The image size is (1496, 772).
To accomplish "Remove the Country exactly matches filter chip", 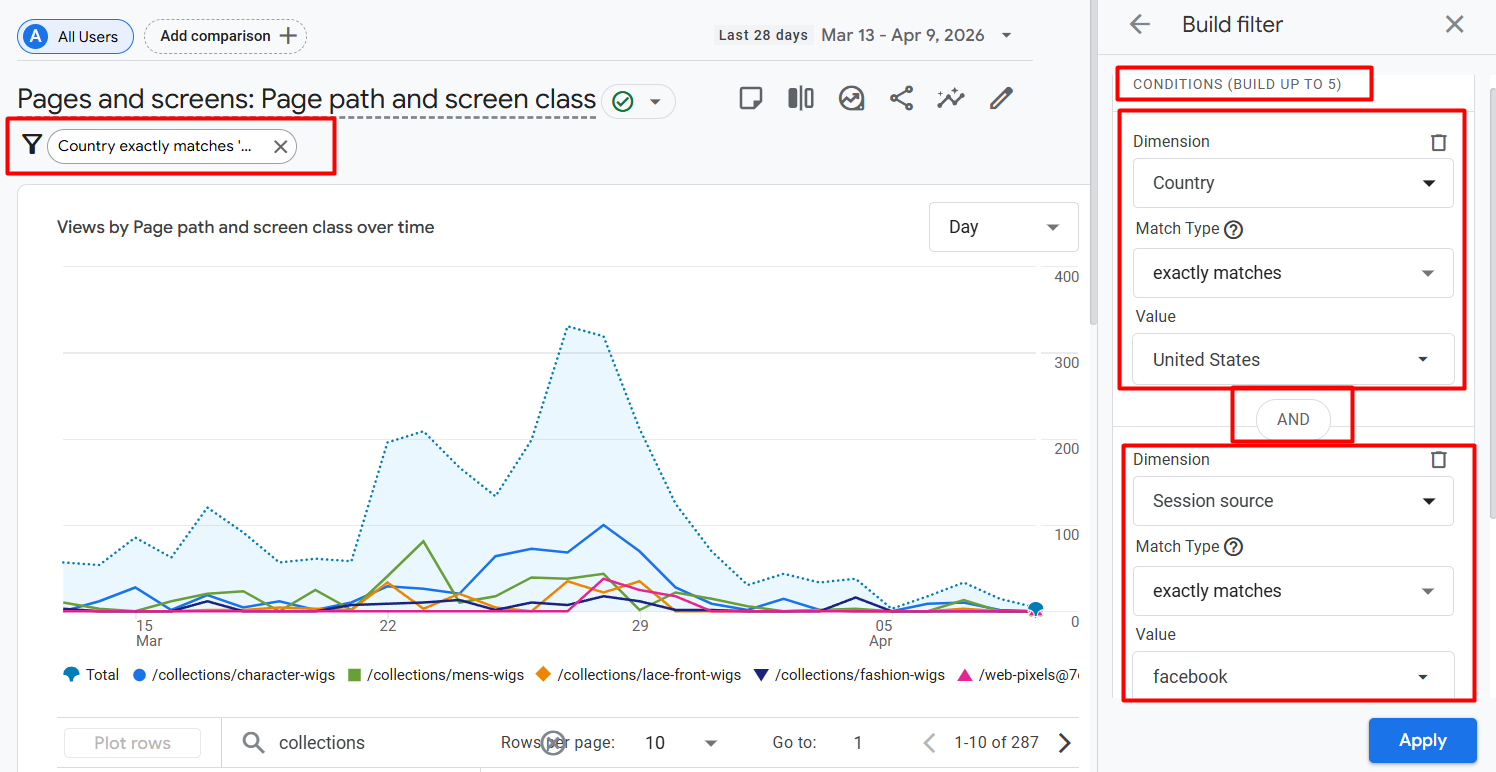I will [x=281, y=147].
